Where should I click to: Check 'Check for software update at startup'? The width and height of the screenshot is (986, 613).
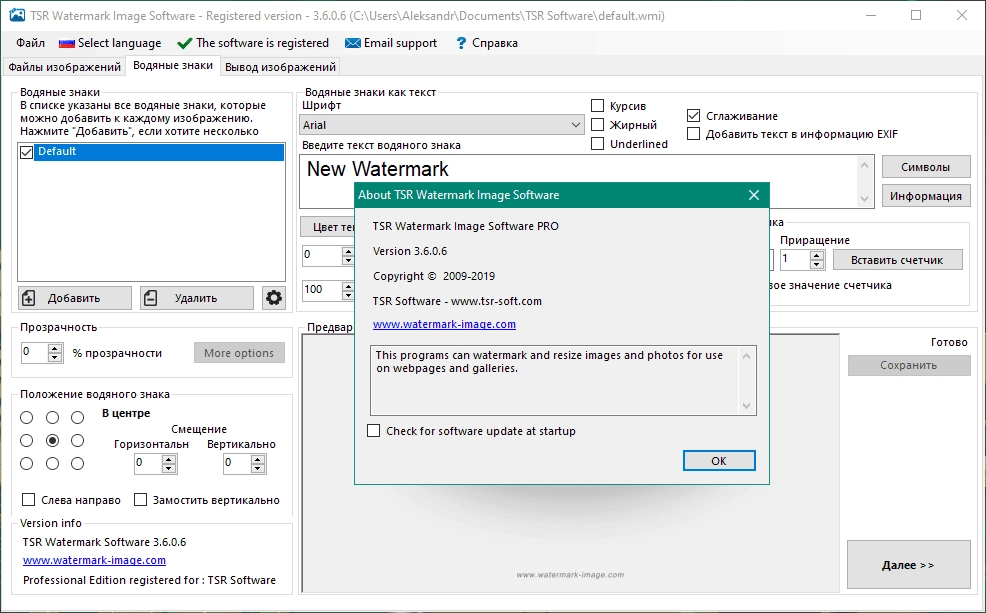374,431
